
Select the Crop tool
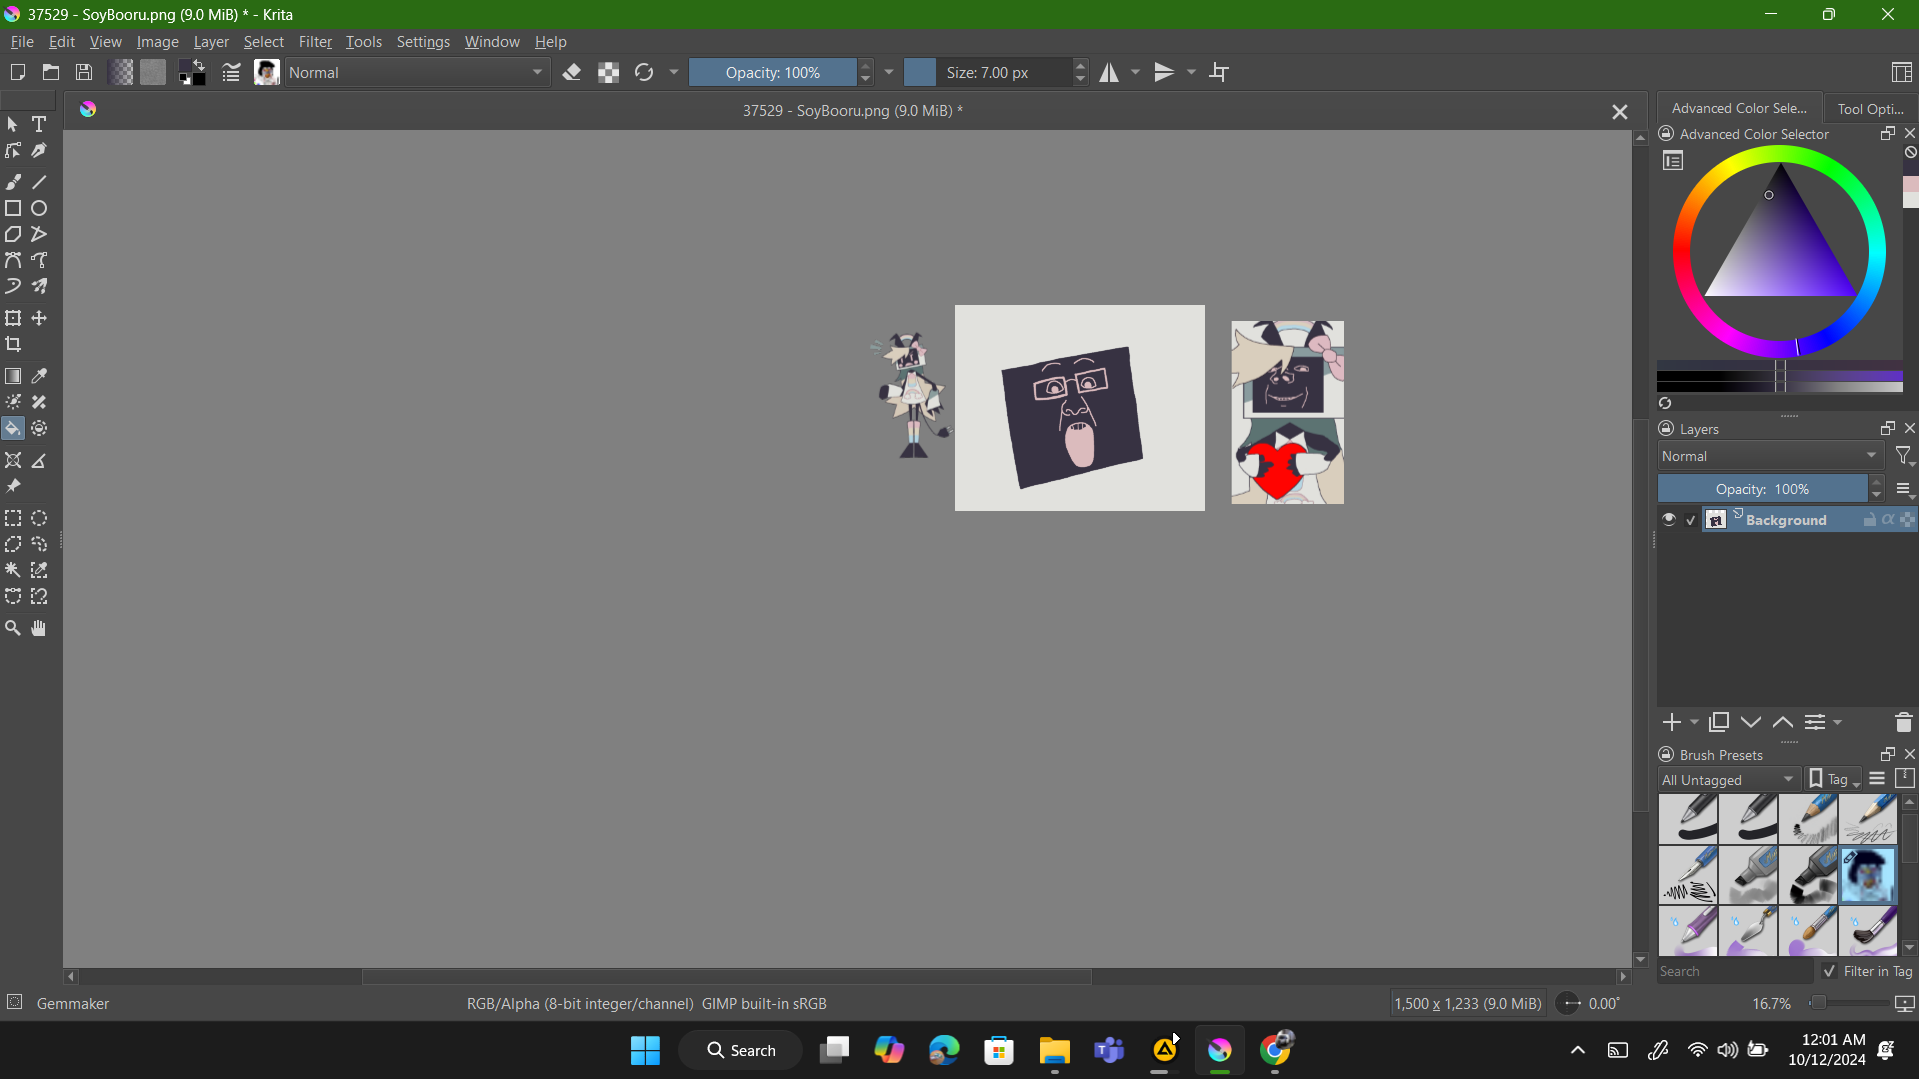pyautogui.click(x=13, y=344)
